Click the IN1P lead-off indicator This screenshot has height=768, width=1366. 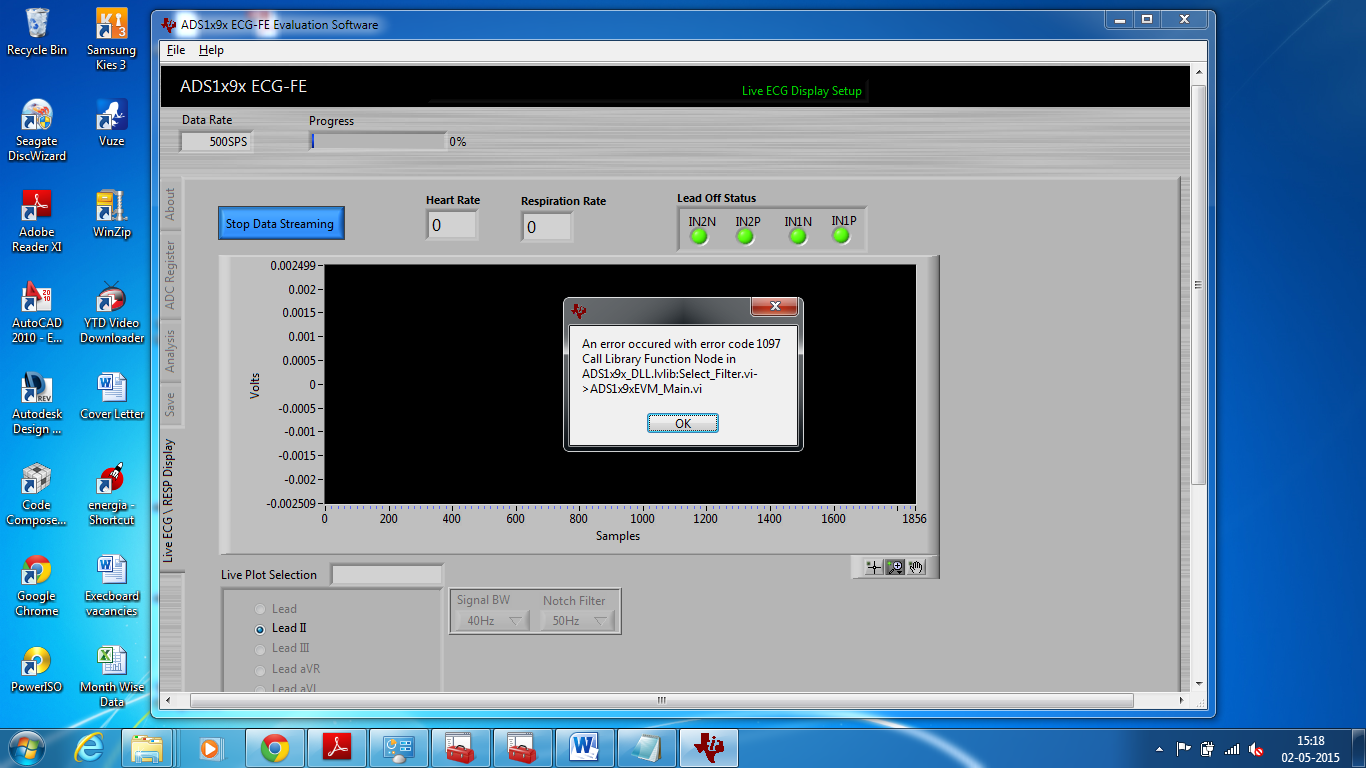coord(841,236)
